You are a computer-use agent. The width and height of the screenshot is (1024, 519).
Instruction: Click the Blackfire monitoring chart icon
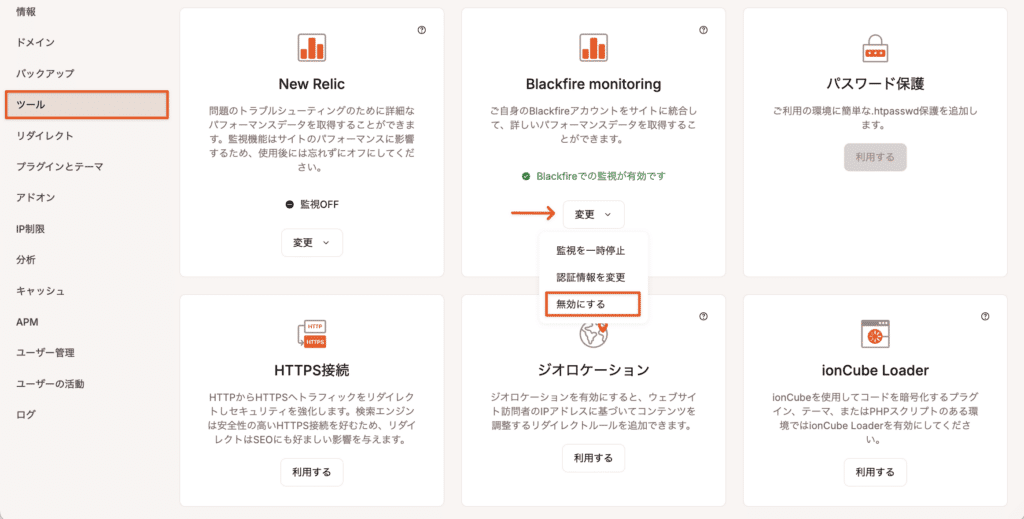594,47
